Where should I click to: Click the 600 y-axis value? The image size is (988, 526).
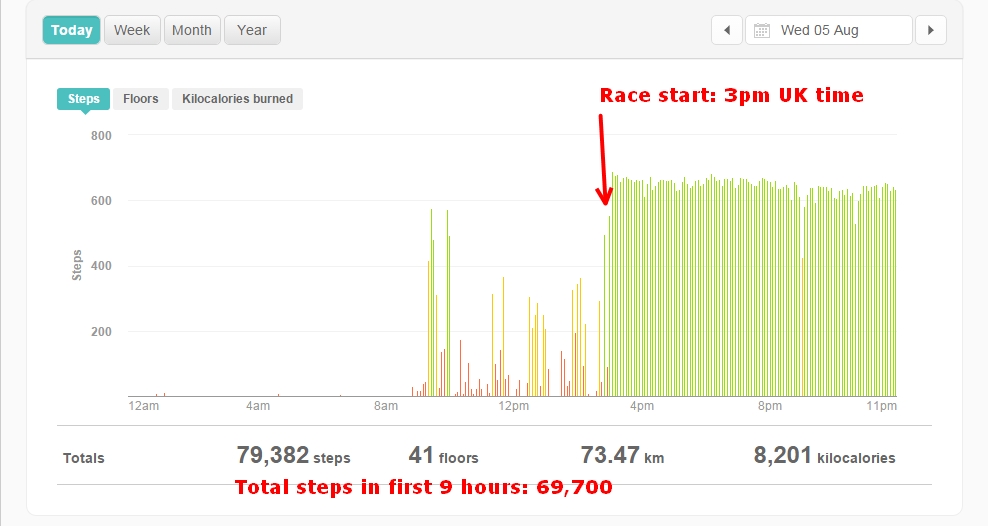coord(101,201)
